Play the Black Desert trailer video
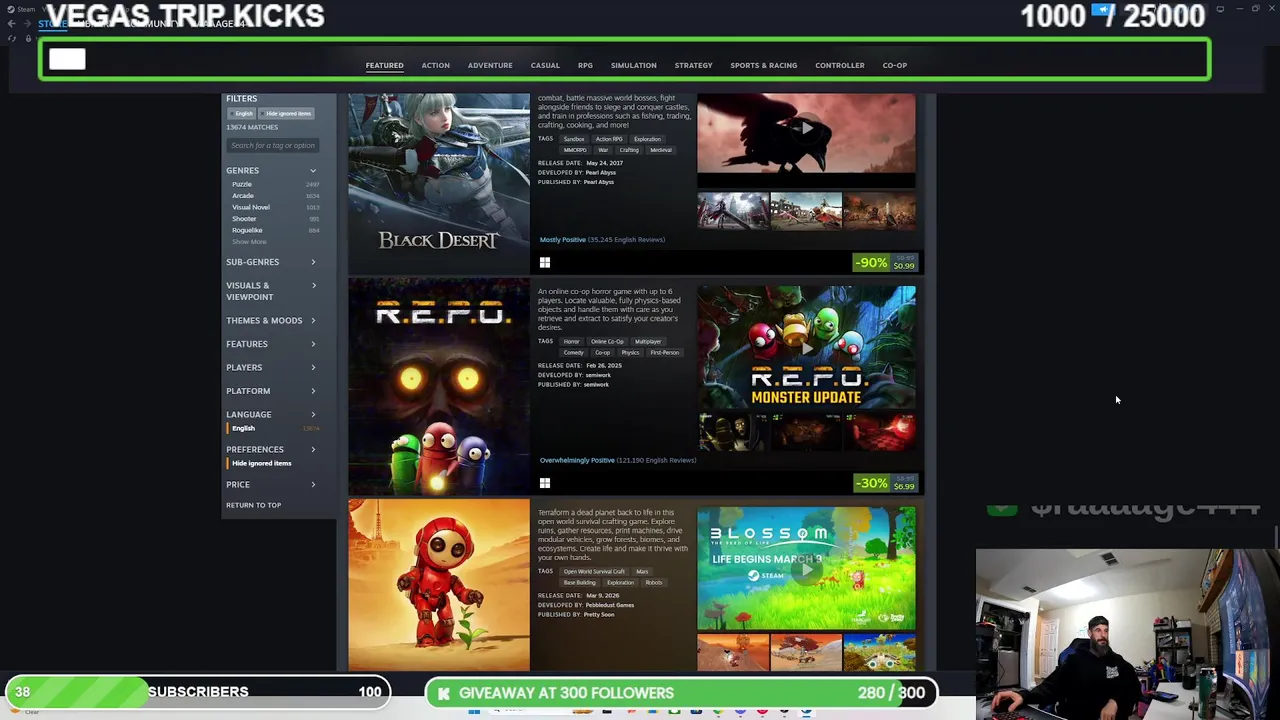Viewport: 1280px width, 720px height. tap(806, 128)
